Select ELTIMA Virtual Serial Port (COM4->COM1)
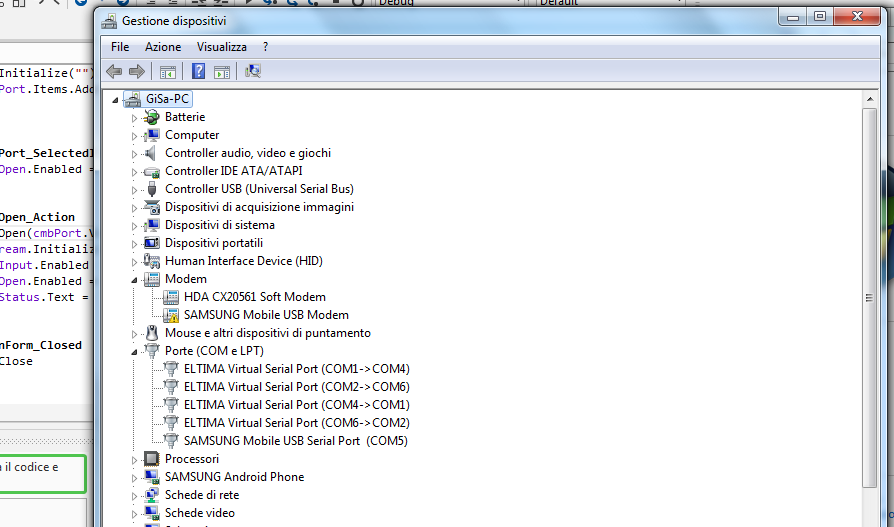The width and height of the screenshot is (894, 527). 296,405
